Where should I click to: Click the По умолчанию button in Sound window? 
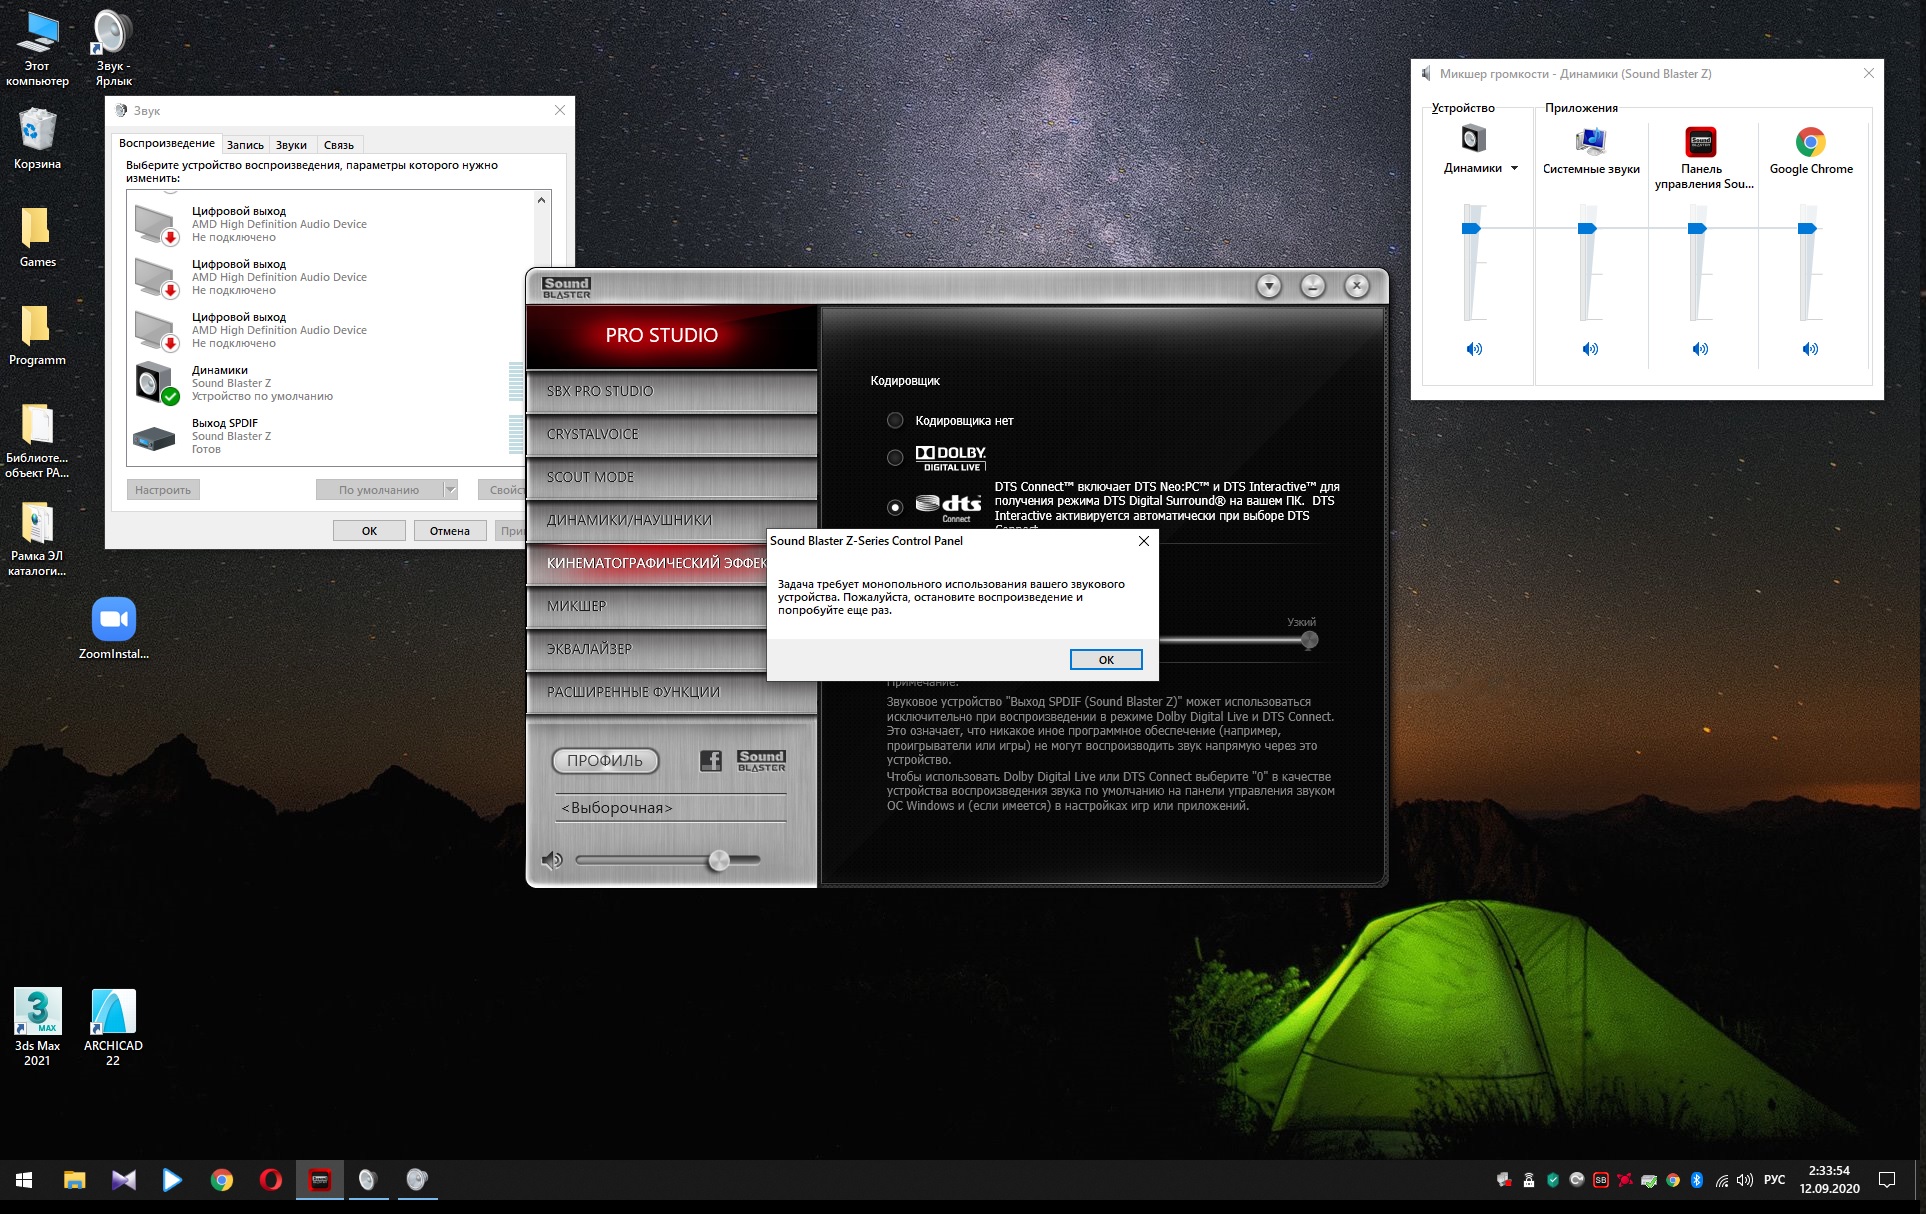pos(379,490)
